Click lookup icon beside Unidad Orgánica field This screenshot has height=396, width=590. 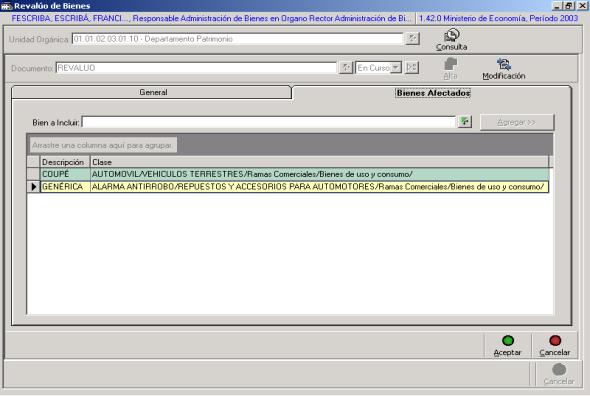[412, 38]
